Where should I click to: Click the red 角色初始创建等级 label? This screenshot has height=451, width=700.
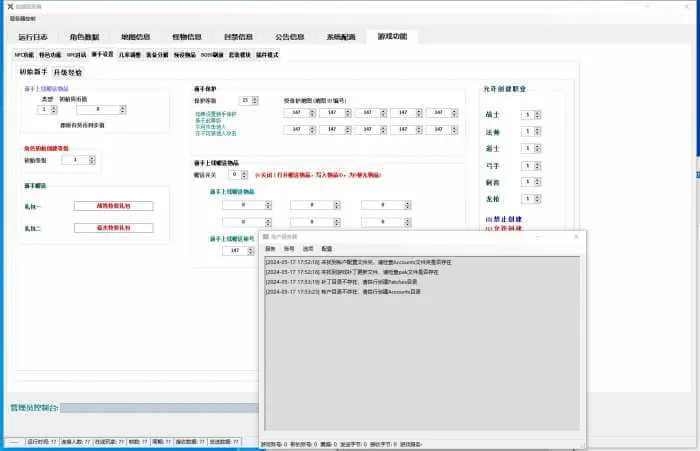tap(46, 148)
